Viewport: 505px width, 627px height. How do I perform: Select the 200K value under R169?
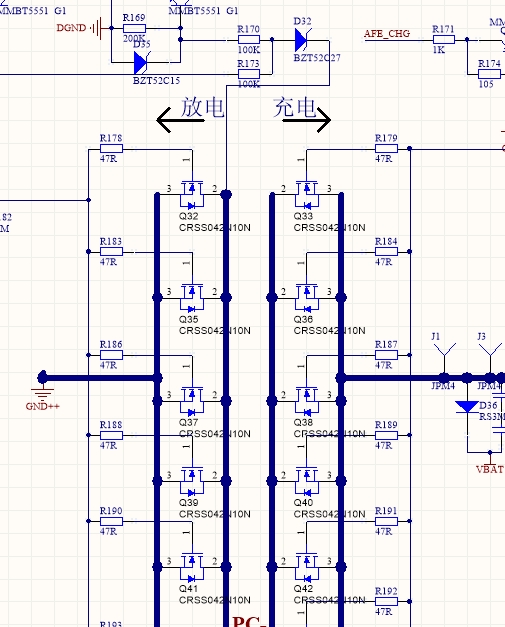[133, 38]
